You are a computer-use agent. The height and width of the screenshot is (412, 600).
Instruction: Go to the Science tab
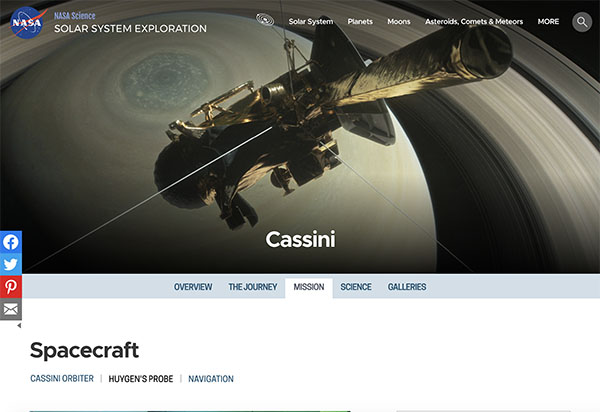click(356, 287)
